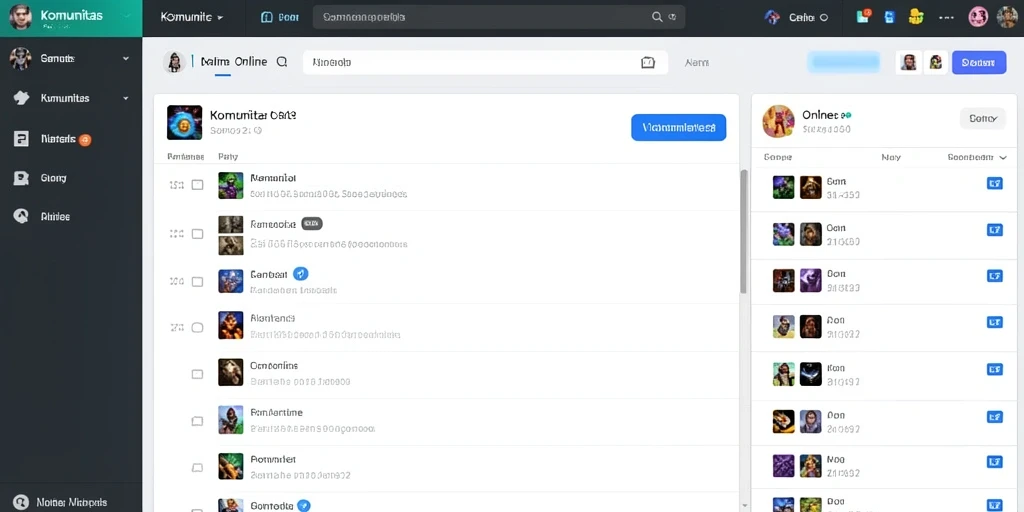Open the Canbaat row thumbnail

point(231,281)
